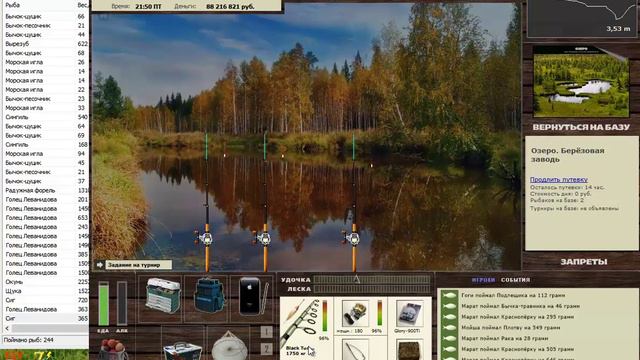640x360 pixels.
Task: Select the Сиг row weighing 720
Action: coord(46,300)
